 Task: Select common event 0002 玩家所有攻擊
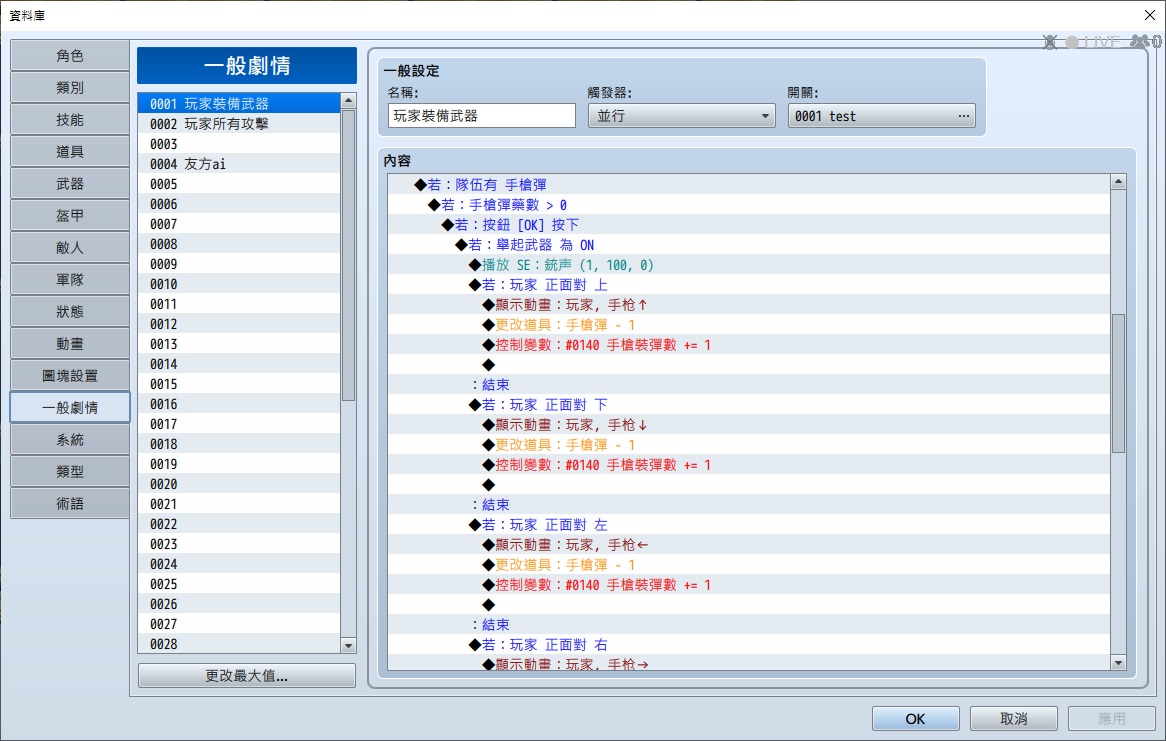[x=239, y=124]
